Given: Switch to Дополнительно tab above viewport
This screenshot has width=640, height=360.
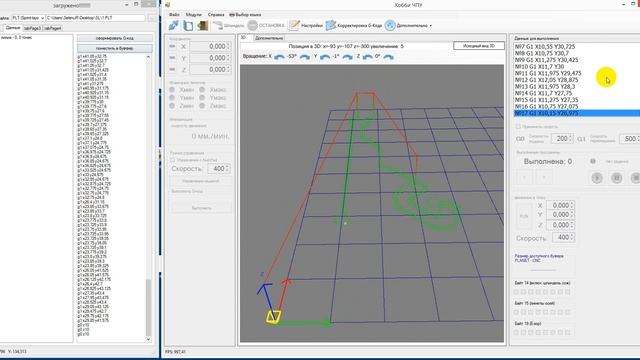Looking at the screenshot, I should coord(269,38).
